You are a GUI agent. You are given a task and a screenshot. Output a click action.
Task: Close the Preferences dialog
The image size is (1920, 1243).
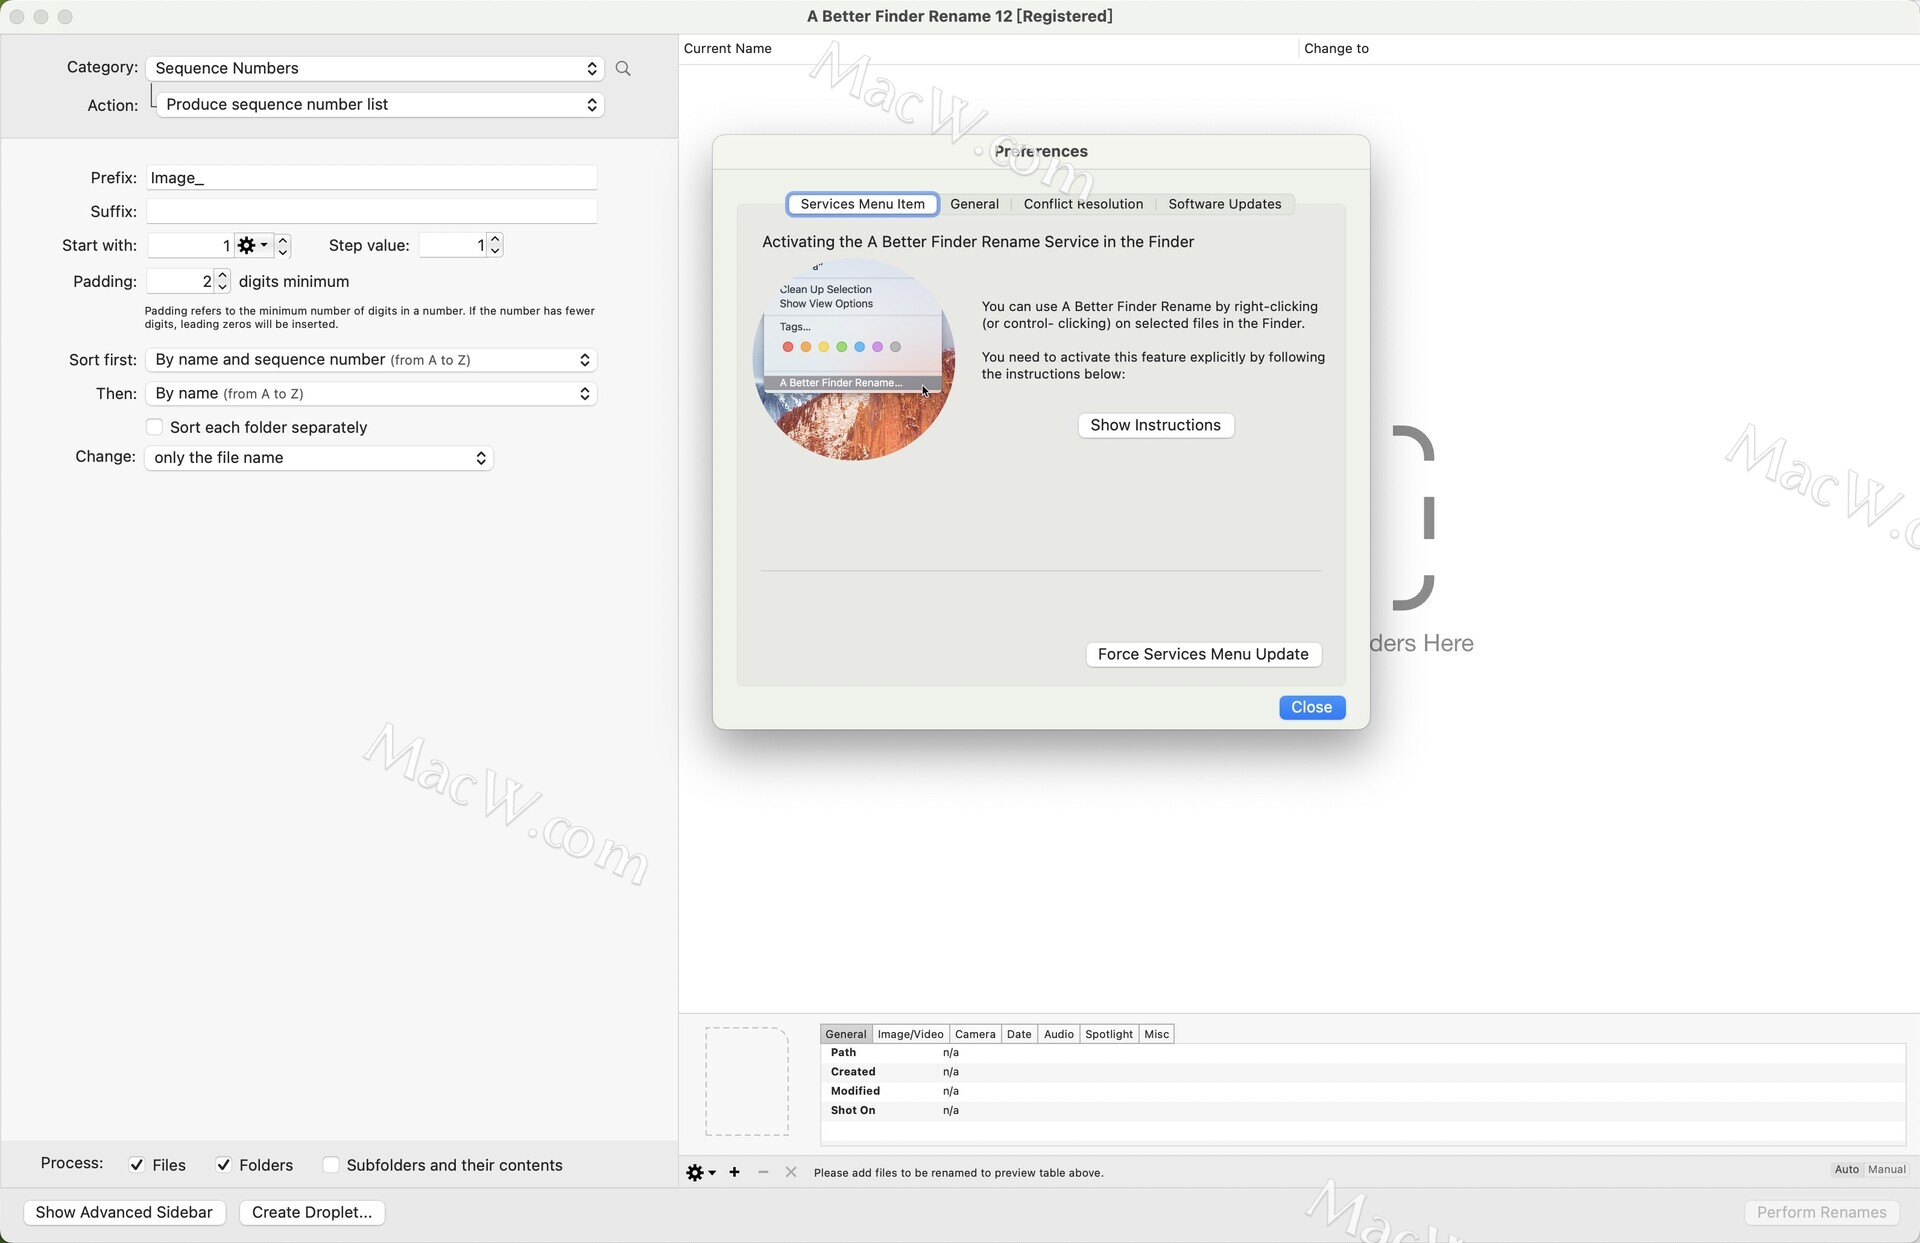point(1311,707)
